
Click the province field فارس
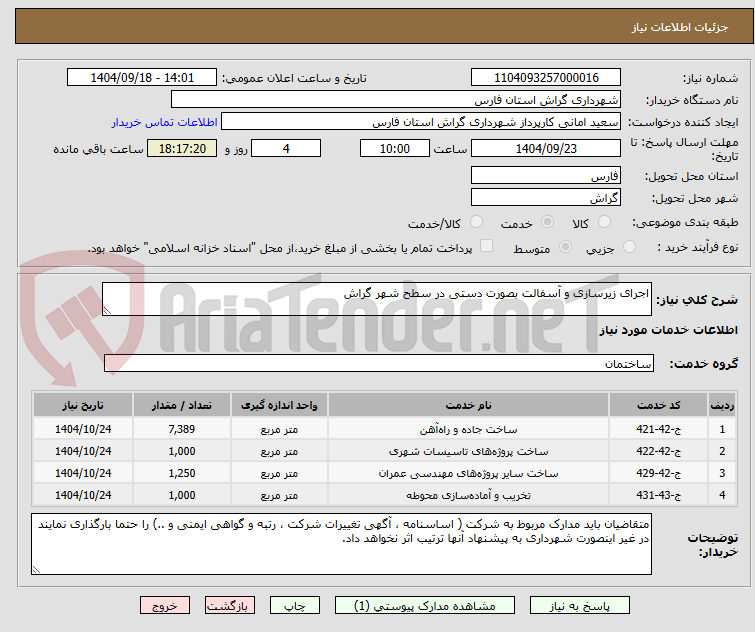[x=546, y=175]
